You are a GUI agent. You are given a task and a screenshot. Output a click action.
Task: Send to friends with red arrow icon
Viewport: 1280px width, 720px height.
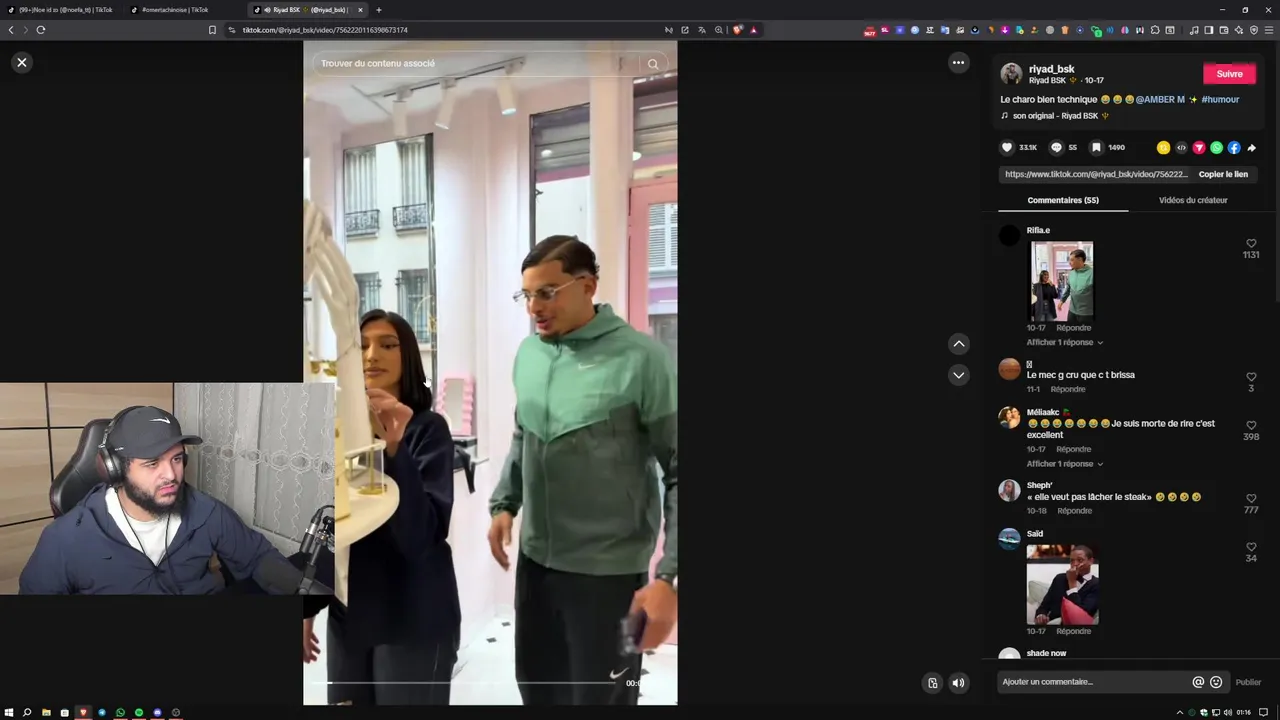pos(1199,147)
